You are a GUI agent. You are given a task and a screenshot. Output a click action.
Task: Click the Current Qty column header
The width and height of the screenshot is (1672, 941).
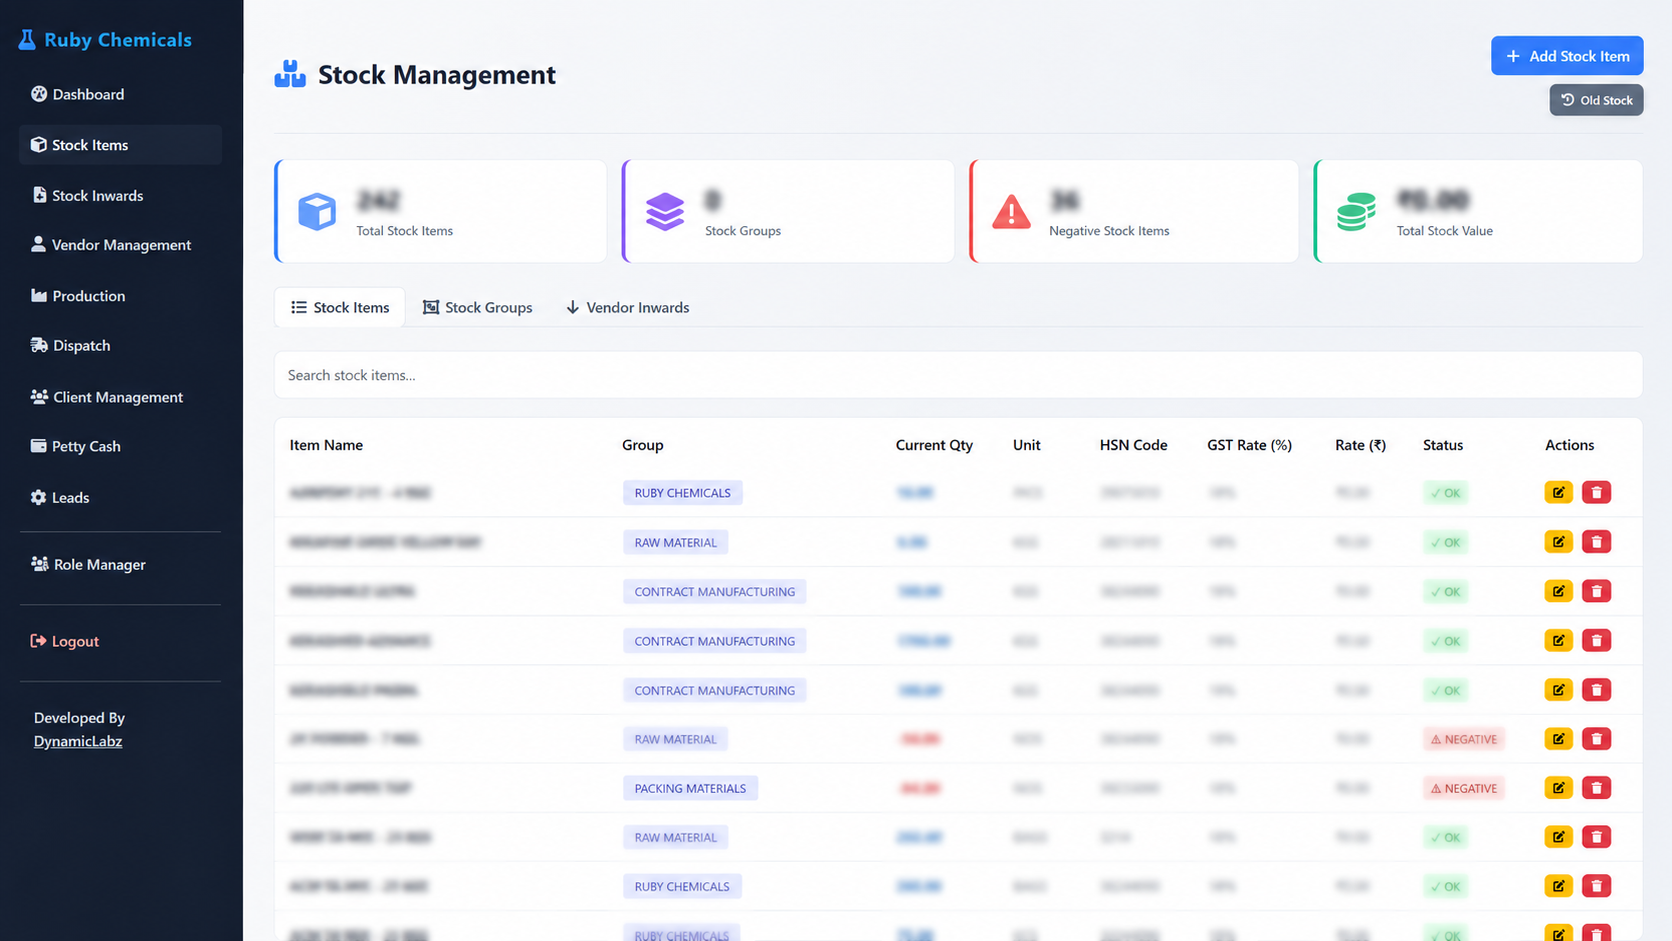[x=934, y=445]
